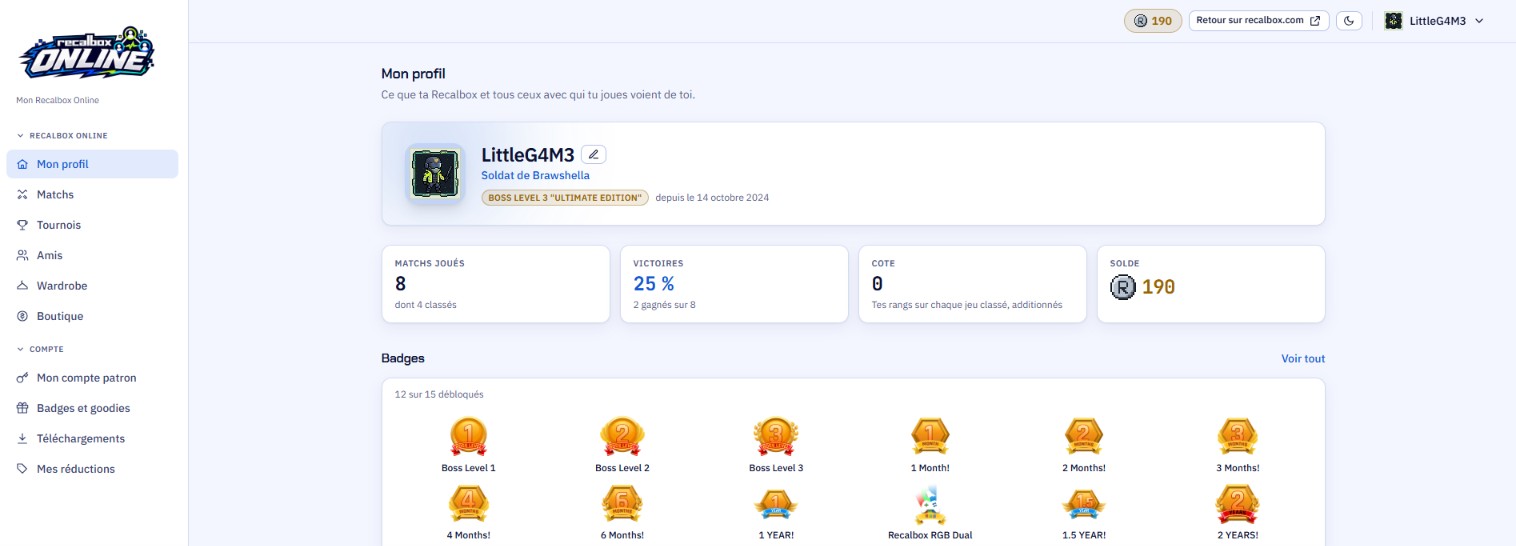The image size is (1516, 546).
Task: Open the Wardrobe page
Action: click(x=92, y=286)
